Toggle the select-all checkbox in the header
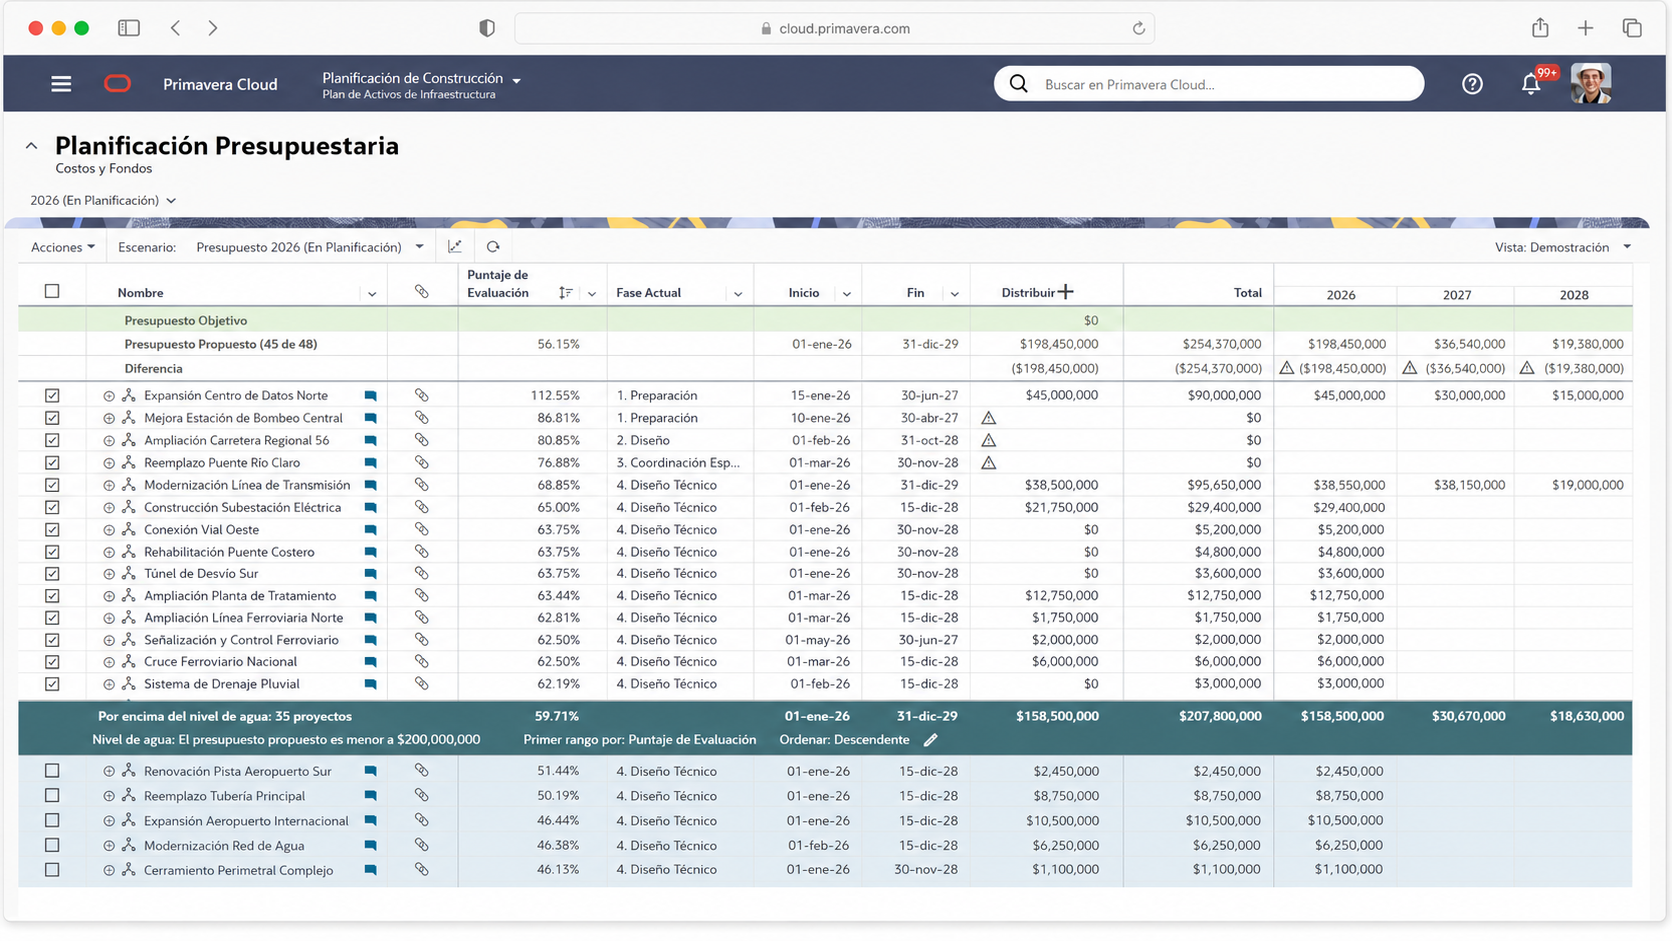This screenshot has width=1672, height=941. click(x=52, y=291)
